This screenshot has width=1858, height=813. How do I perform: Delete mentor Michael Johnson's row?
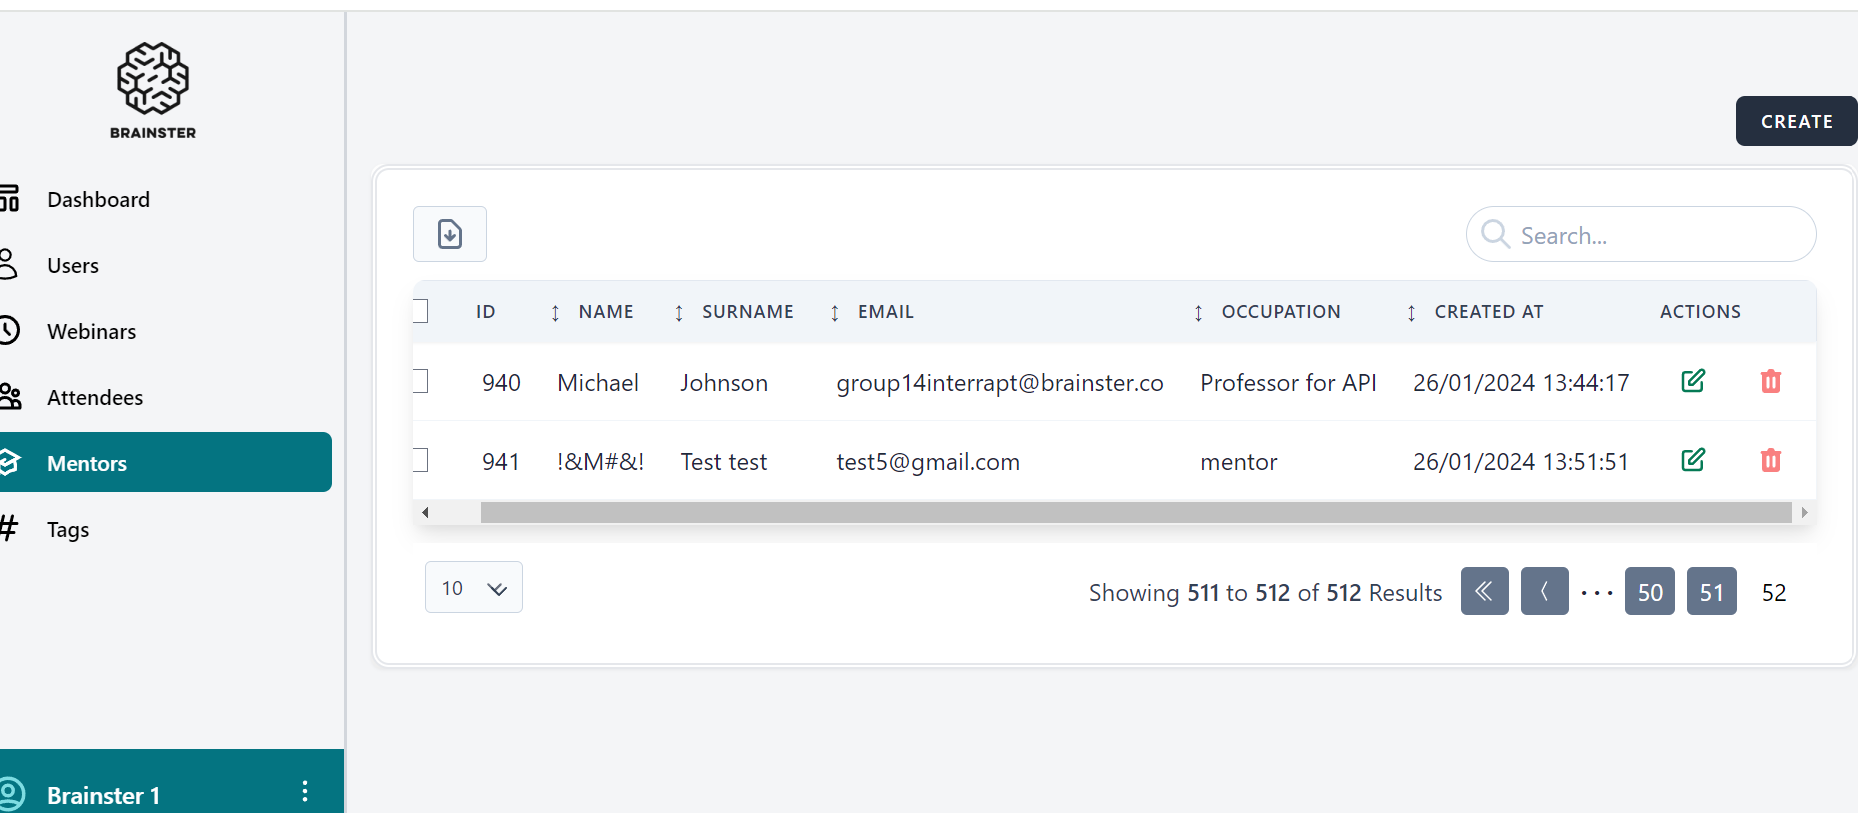(x=1770, y=381)
